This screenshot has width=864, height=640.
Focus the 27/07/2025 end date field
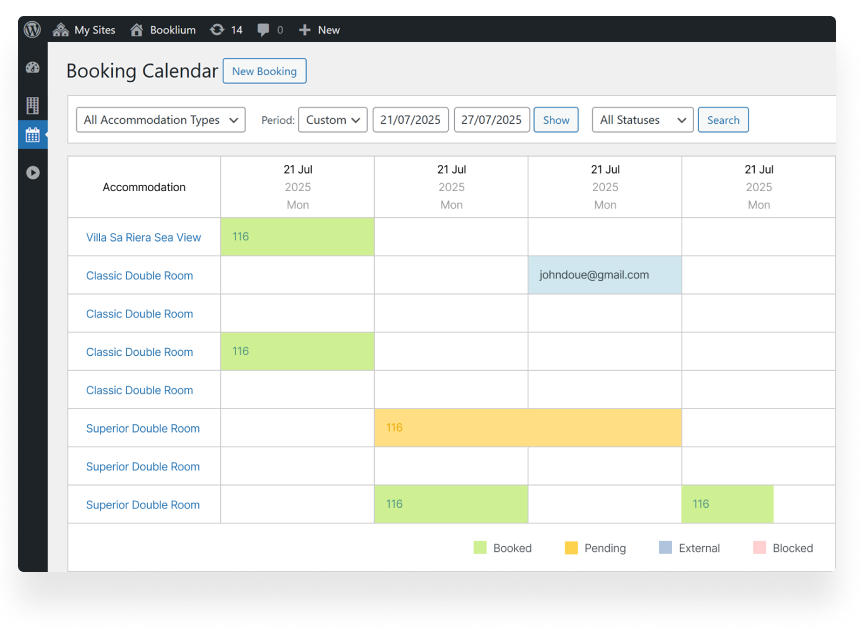point(491,120)
